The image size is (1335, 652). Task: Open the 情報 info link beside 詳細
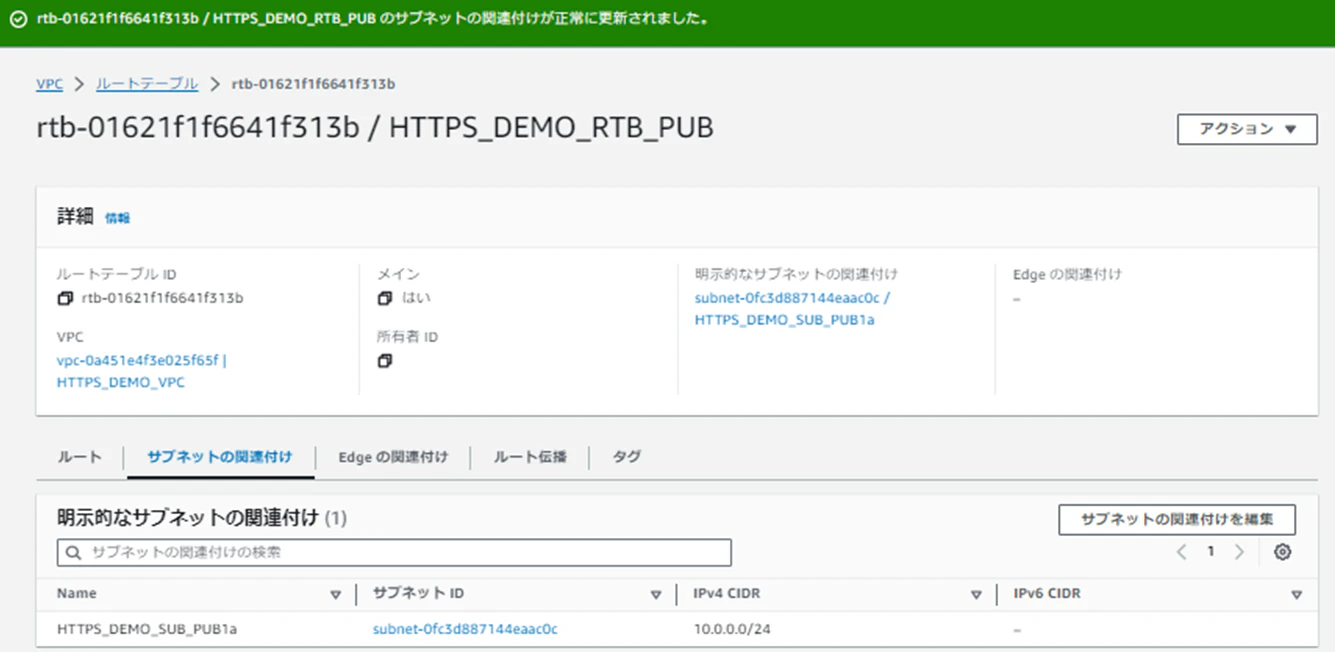118,218
